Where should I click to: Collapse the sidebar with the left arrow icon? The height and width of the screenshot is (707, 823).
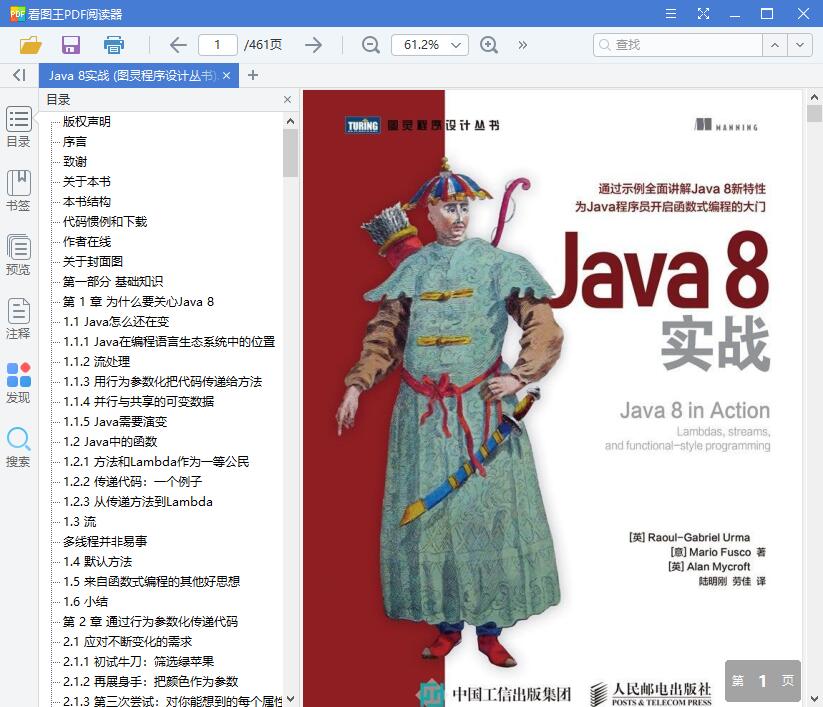(19, 75)
